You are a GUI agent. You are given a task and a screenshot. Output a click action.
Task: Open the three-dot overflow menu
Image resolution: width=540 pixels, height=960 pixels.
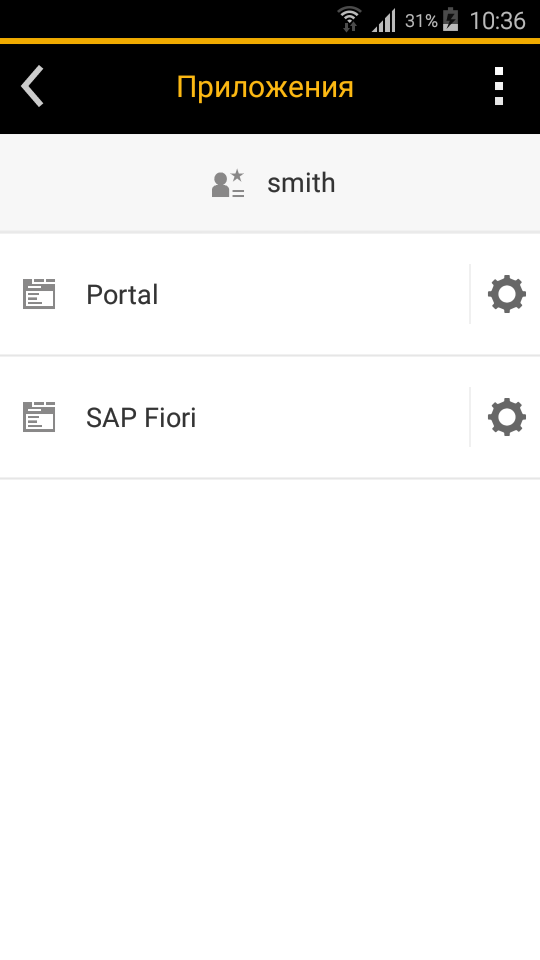[x=499, y=86]
